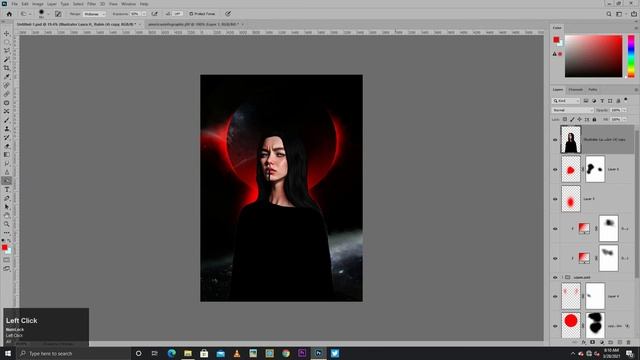Select the Magic Wand tool
The width and height of the screenshot is (640, 360).
(7, 60)
